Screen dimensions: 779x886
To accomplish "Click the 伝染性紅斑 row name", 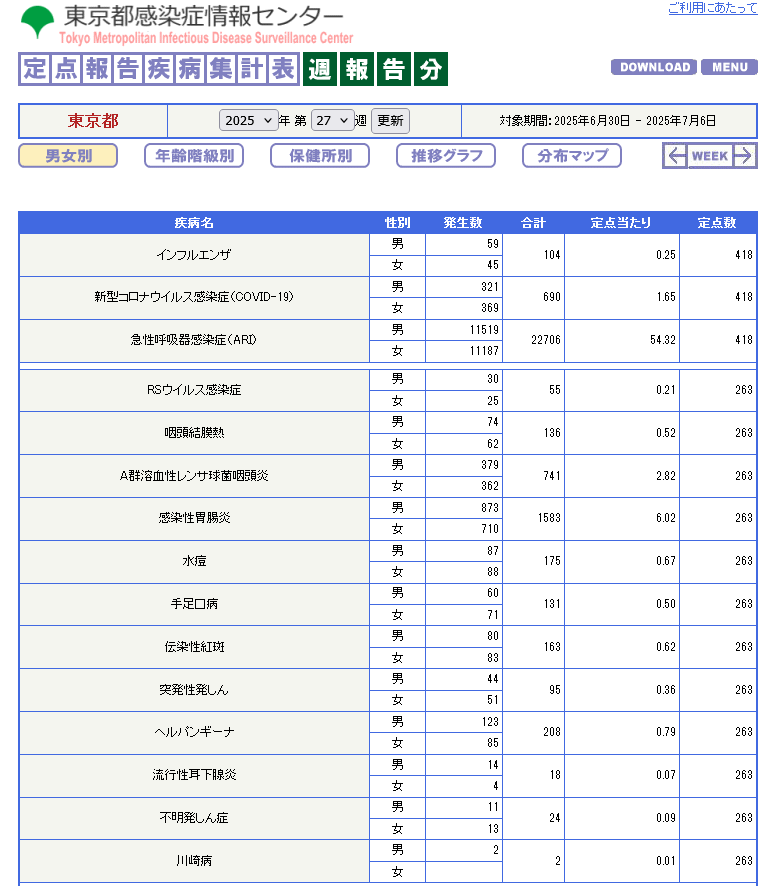I will pos(194,647).
